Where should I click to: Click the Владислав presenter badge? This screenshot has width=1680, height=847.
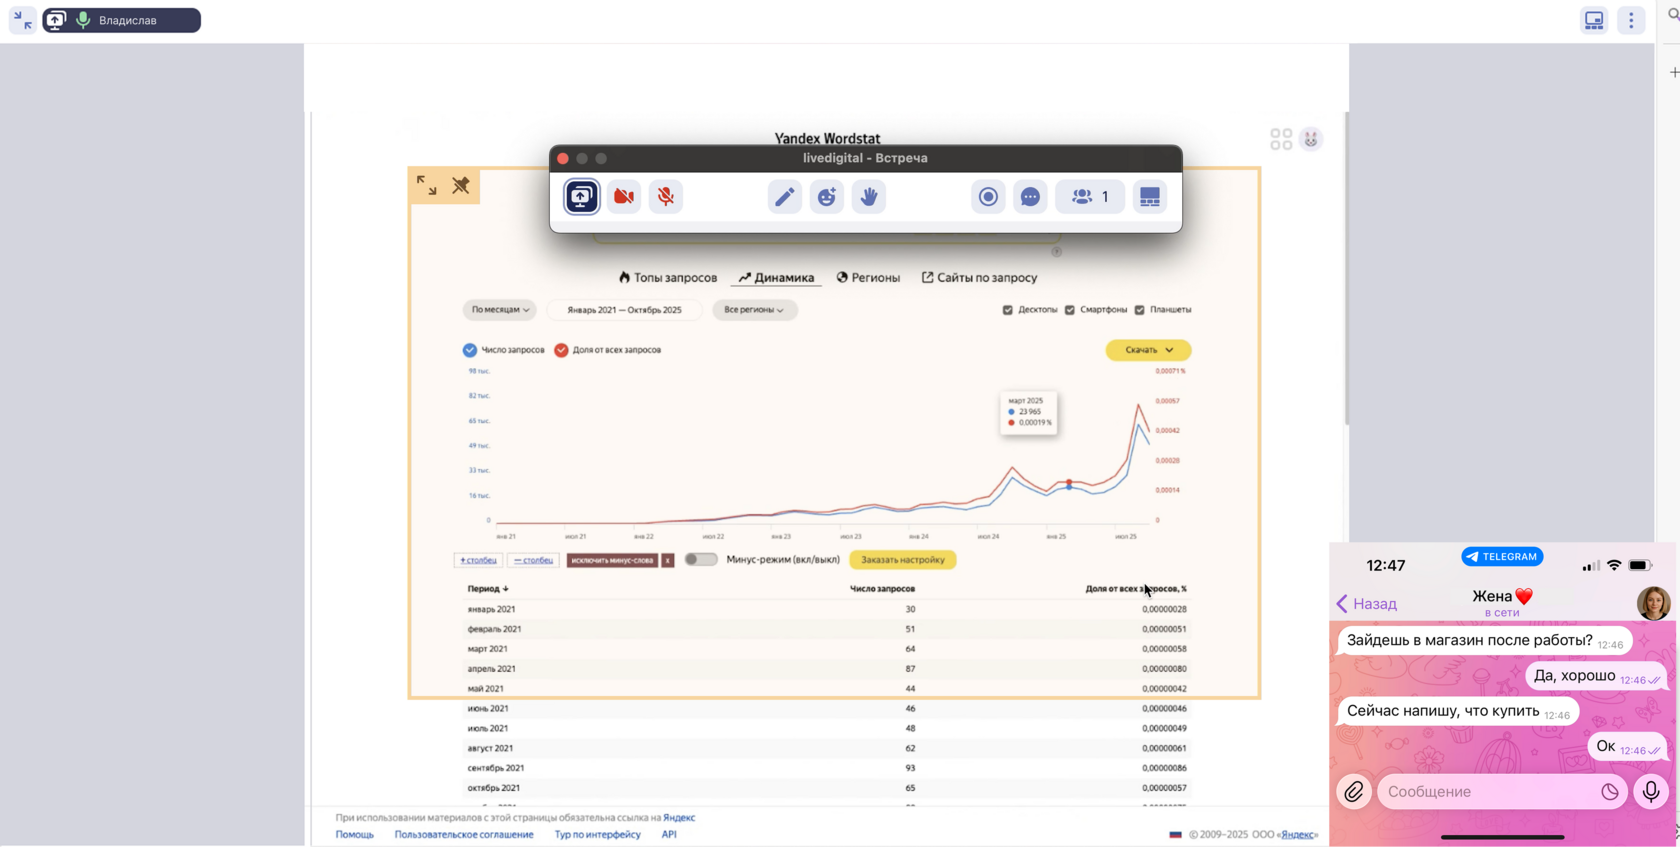tap(121, 20)
